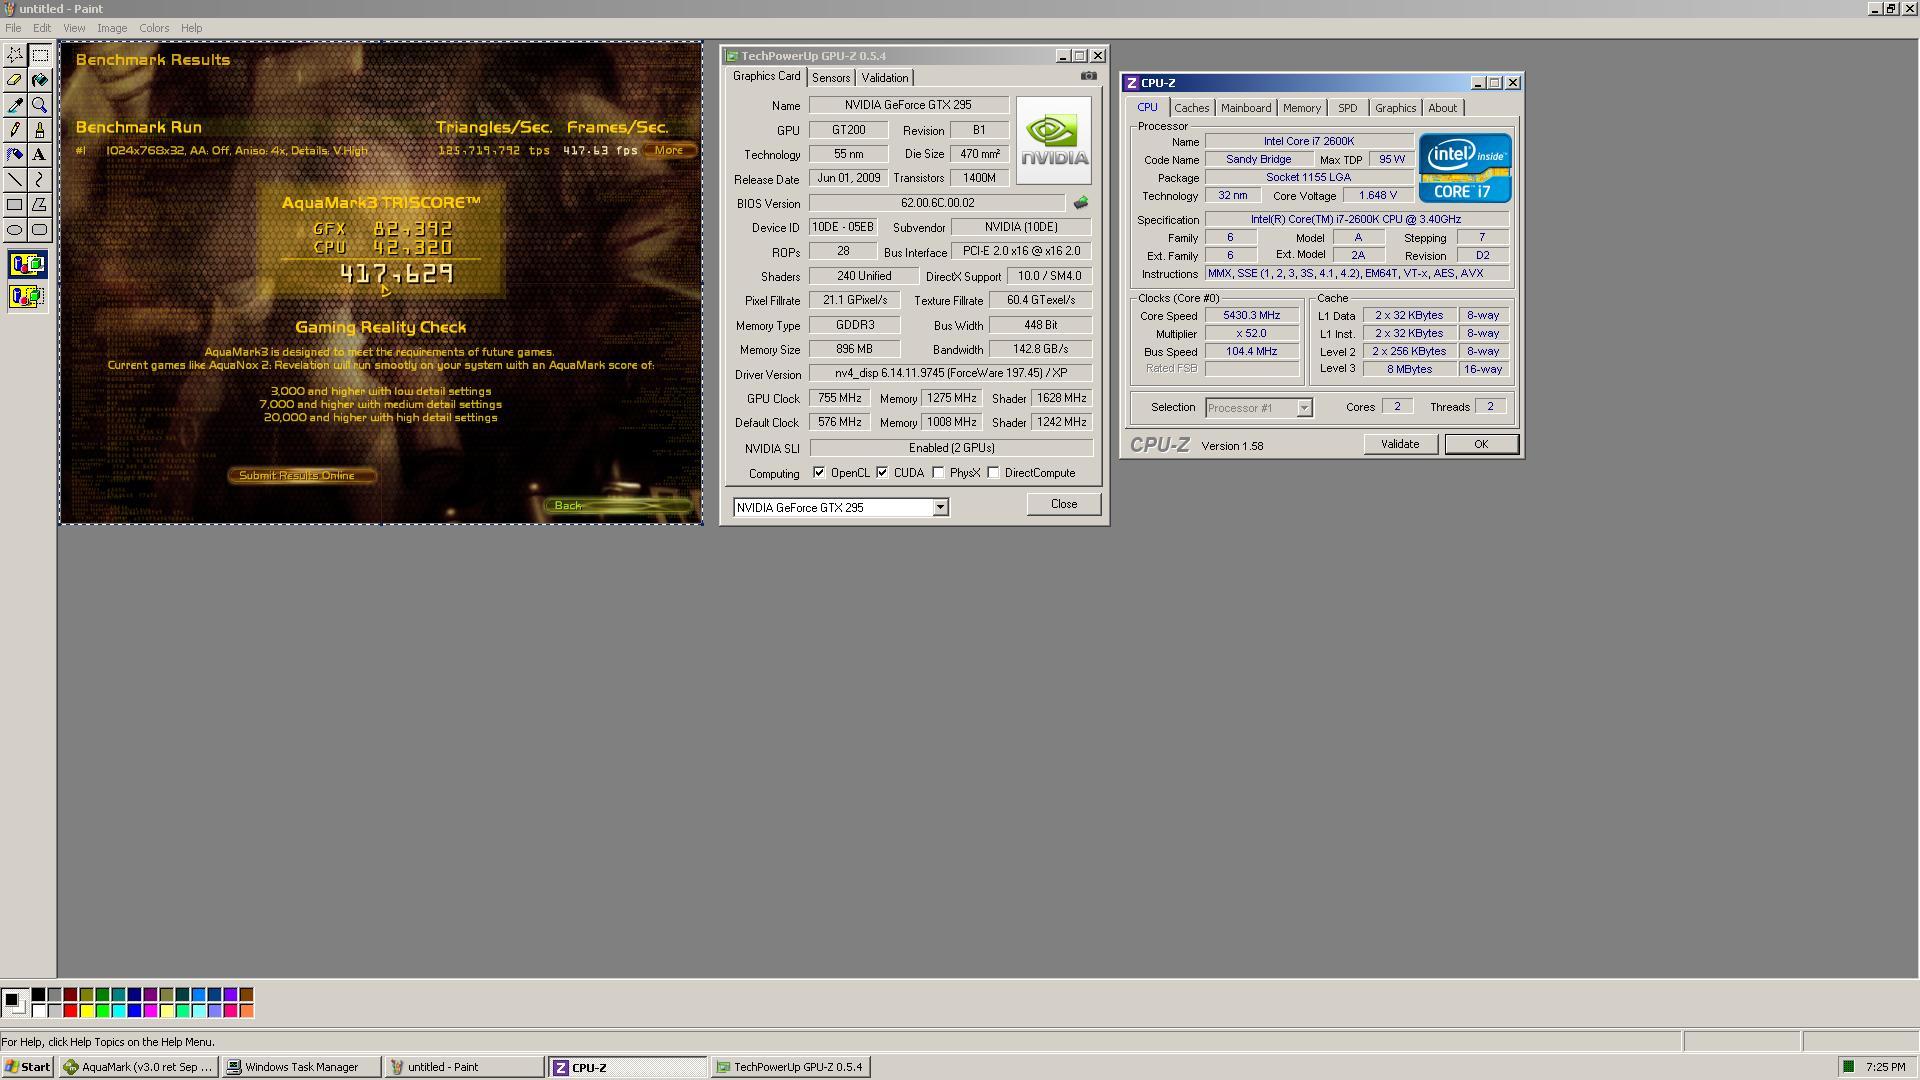Switch to the Memory tab in CPU-Z
The height and width of the screenshot is (1080, 1920).
tap(1301, 108)
